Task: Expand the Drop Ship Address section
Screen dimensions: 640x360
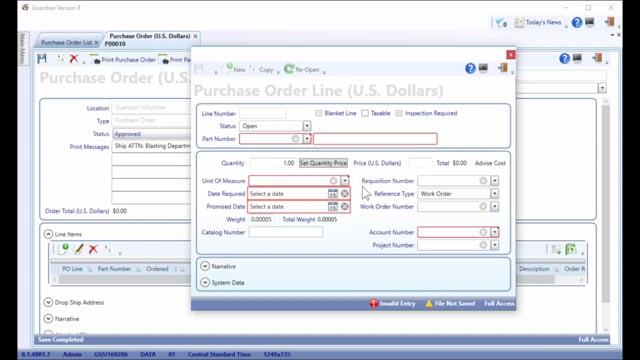Action: 48,302
